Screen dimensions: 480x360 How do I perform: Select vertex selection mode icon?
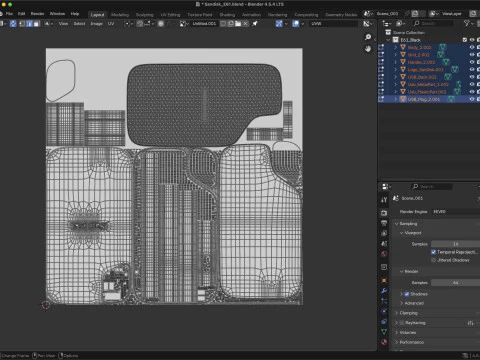pyautogui.click(x=22, y=24)
